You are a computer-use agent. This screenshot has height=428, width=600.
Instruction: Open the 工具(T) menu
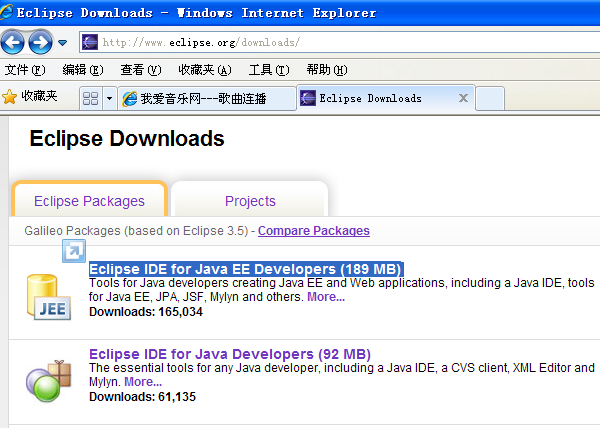point(269,70)
